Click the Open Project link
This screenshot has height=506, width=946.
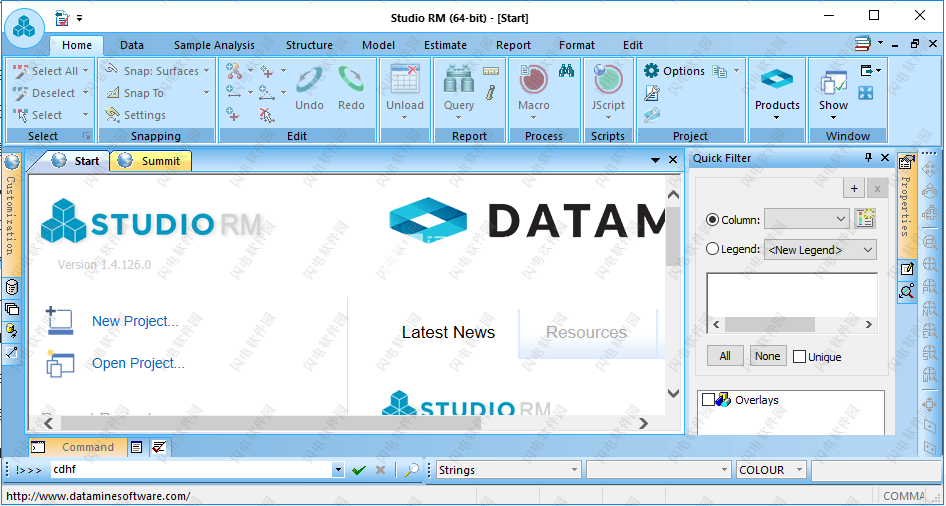138,363
